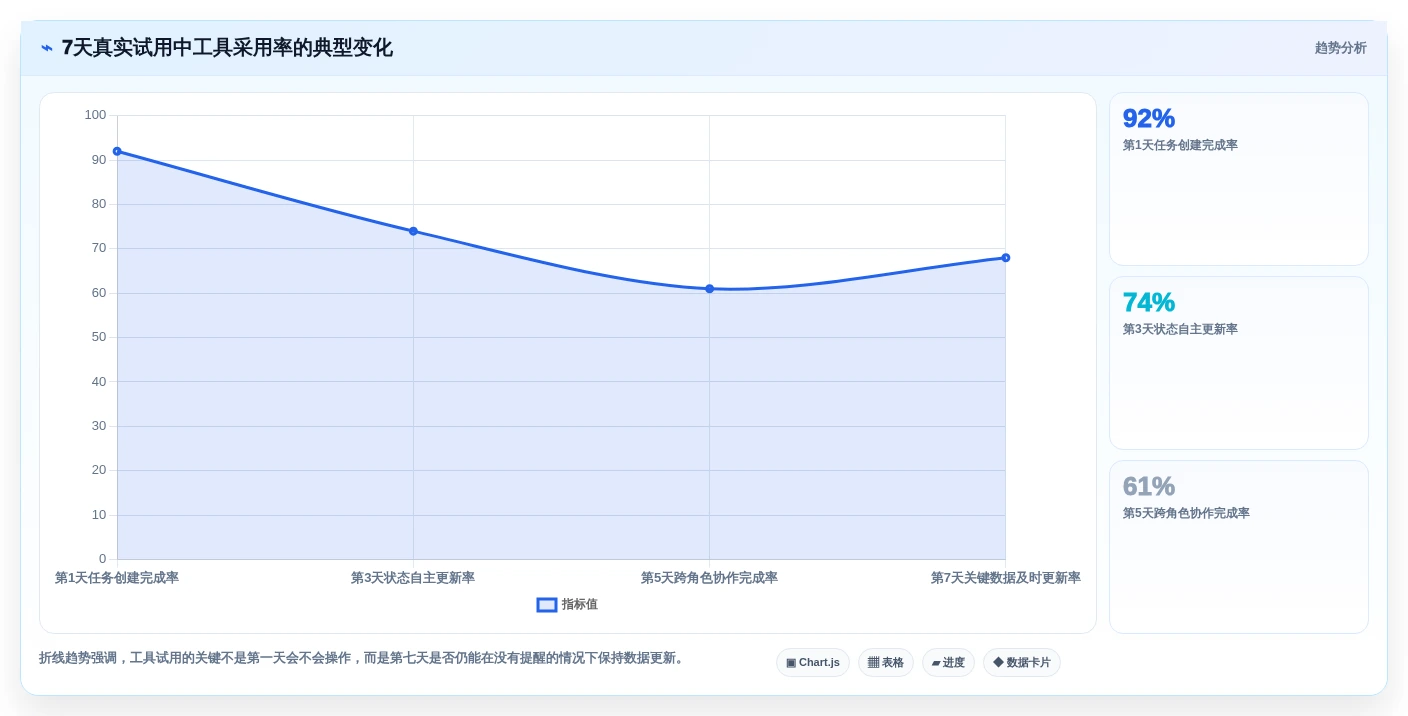
Task: Click the footer note starting 折线趋势强调
Action: pyautogui.click(x=363, y=658)
